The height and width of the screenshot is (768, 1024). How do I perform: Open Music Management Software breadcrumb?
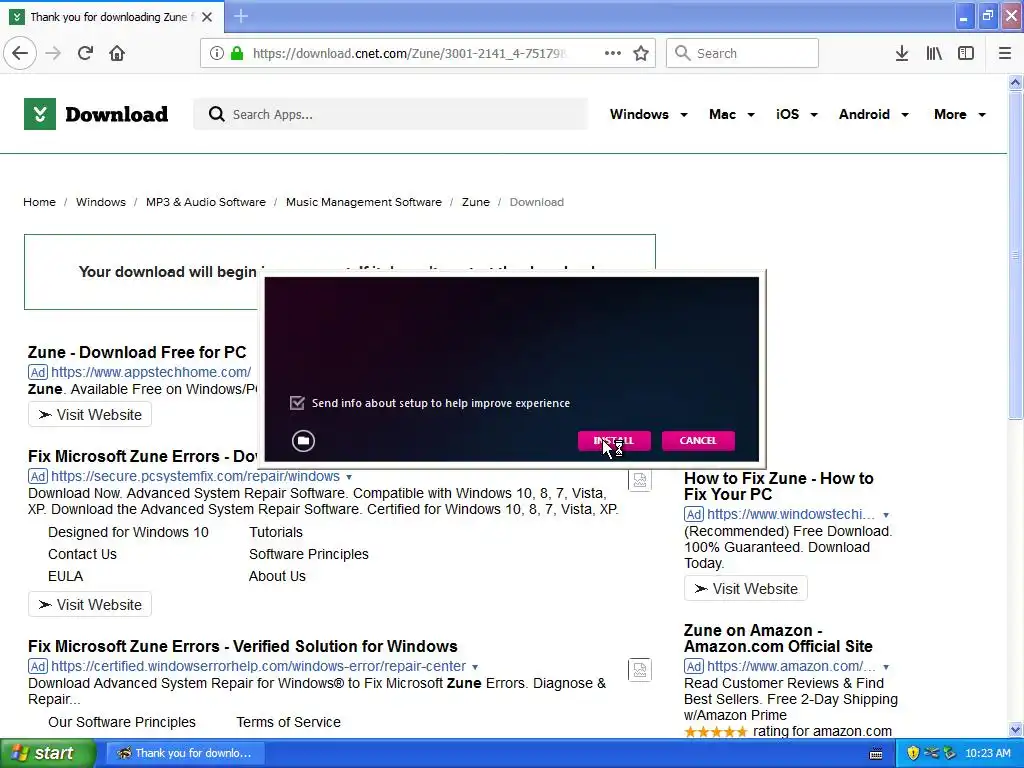pyautogui.click(x=364, y=202)
